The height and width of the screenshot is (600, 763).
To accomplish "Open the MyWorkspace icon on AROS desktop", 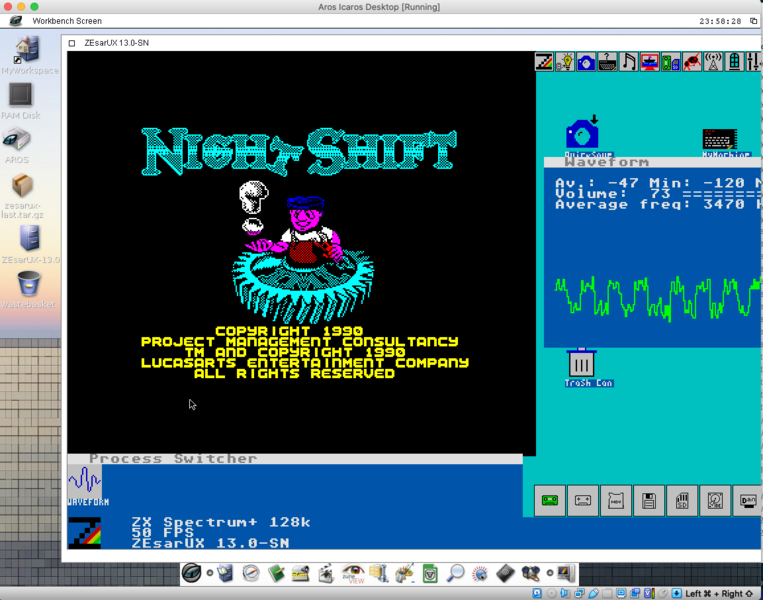I will pyautogui.click(x=29, y=55).
